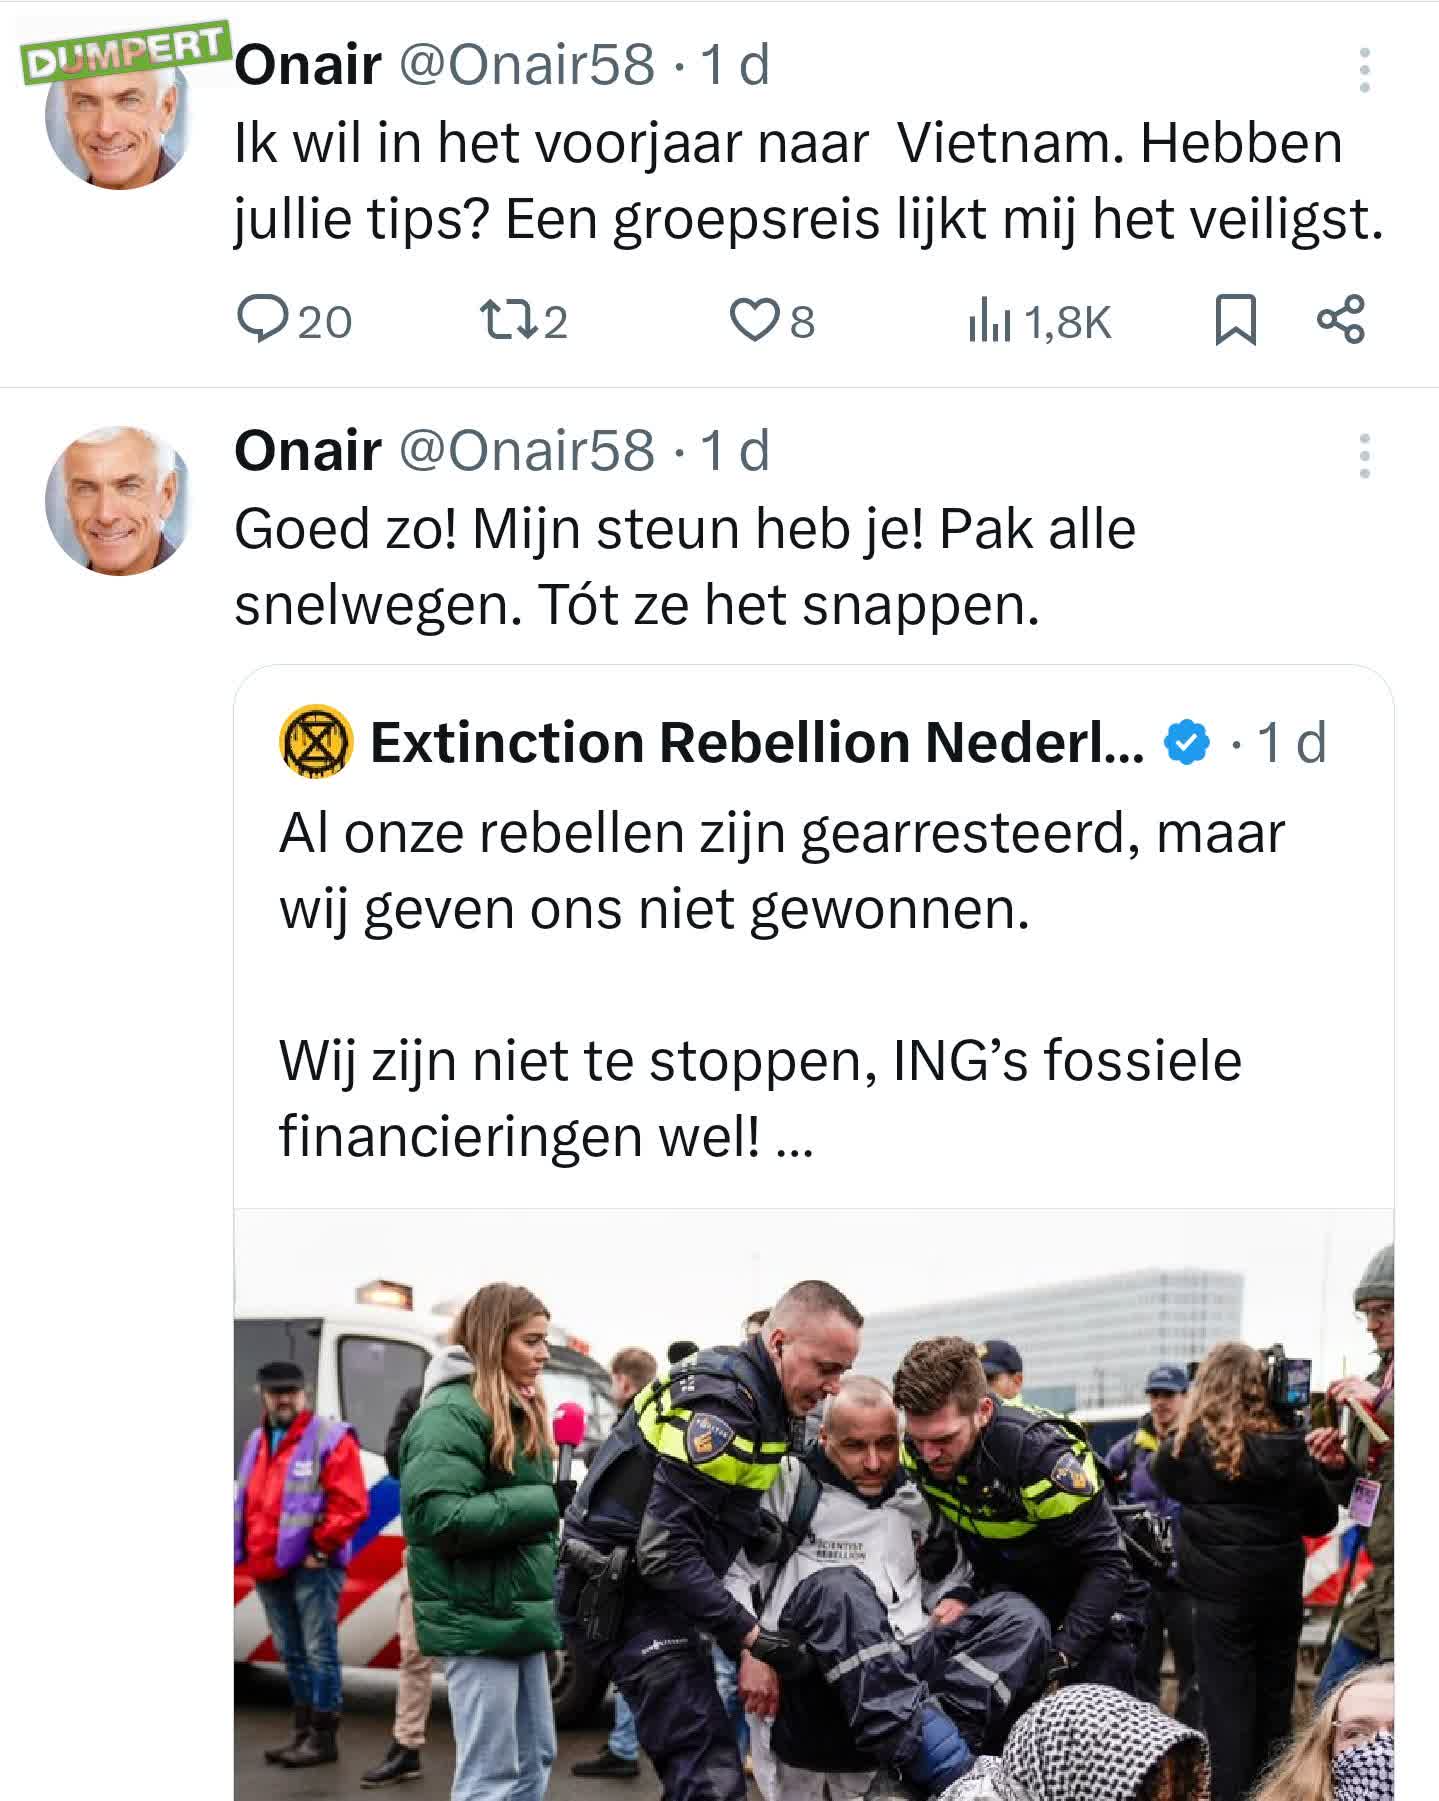
Task: Open more options on second Onair tweet
Action: point(1364,456)
